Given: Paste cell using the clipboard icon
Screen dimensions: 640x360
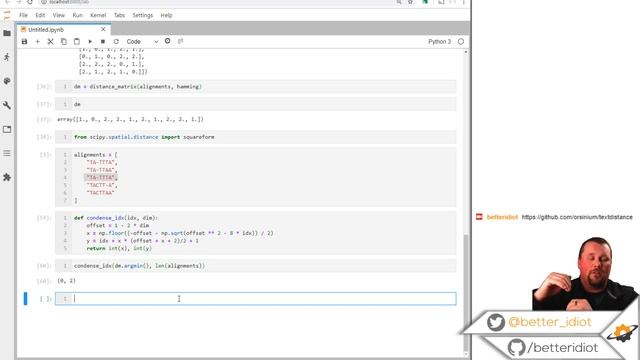Looking at the screenshot, I should (x=77, y=42).
